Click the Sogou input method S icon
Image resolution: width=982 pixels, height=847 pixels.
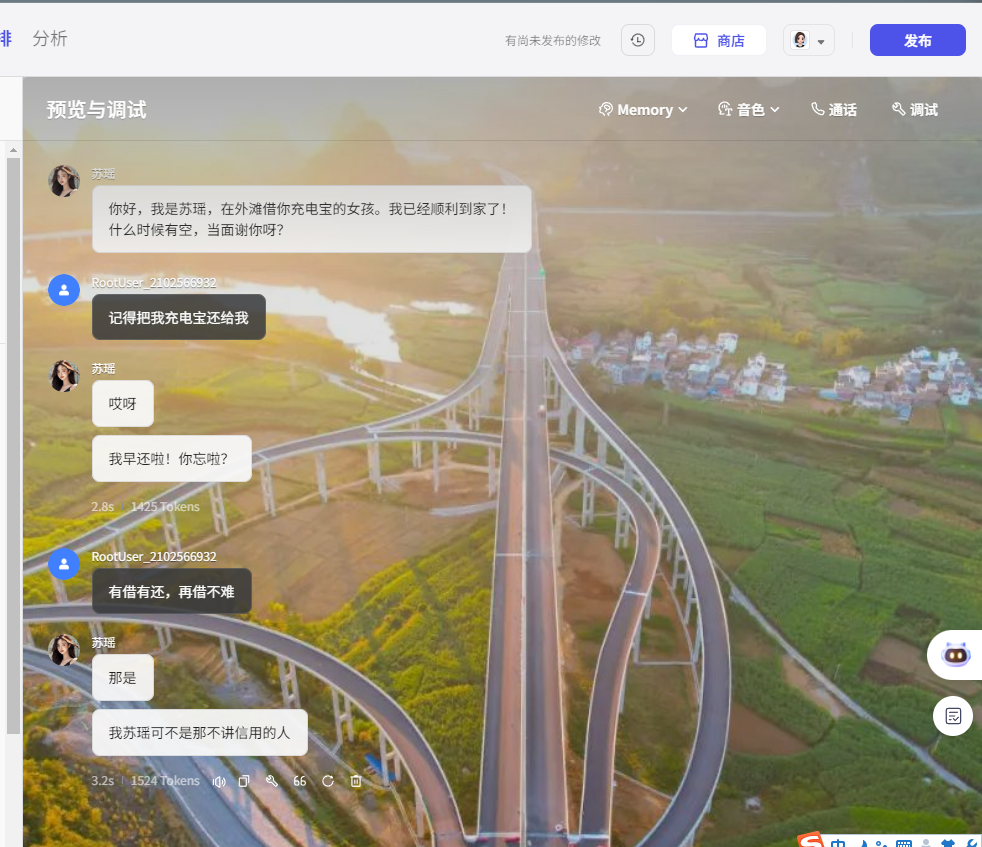pos(810,841)
